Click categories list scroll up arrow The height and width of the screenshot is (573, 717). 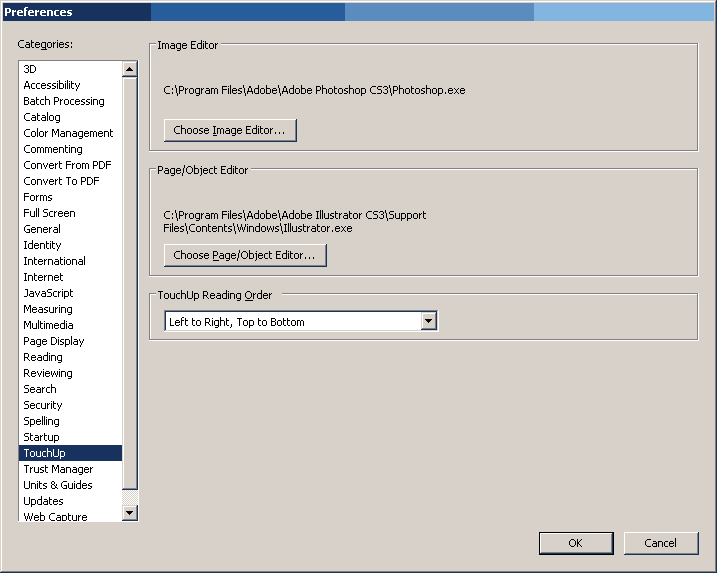[x=130, y=69]
